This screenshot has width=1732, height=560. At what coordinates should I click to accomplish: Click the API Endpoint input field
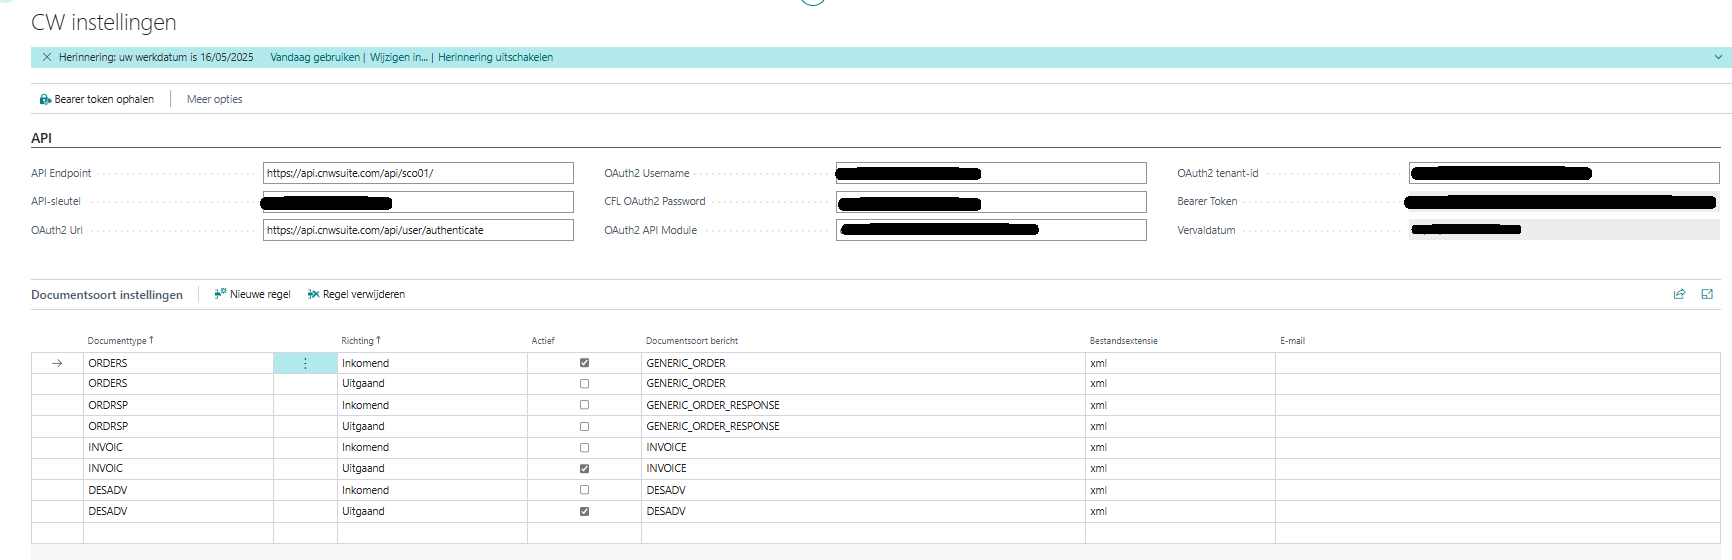click(x=418, y=173)
